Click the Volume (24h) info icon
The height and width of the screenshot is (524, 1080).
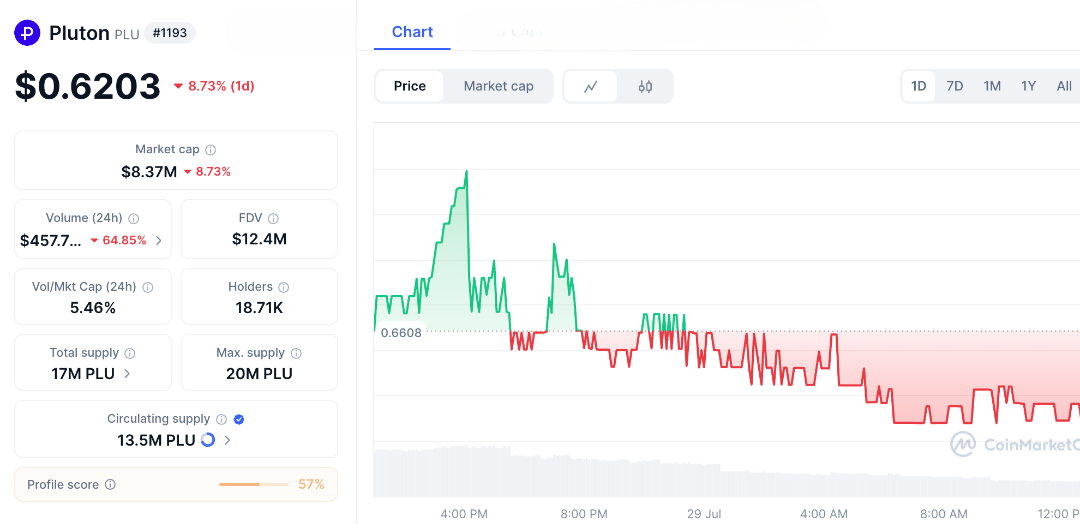click(134, 218)
